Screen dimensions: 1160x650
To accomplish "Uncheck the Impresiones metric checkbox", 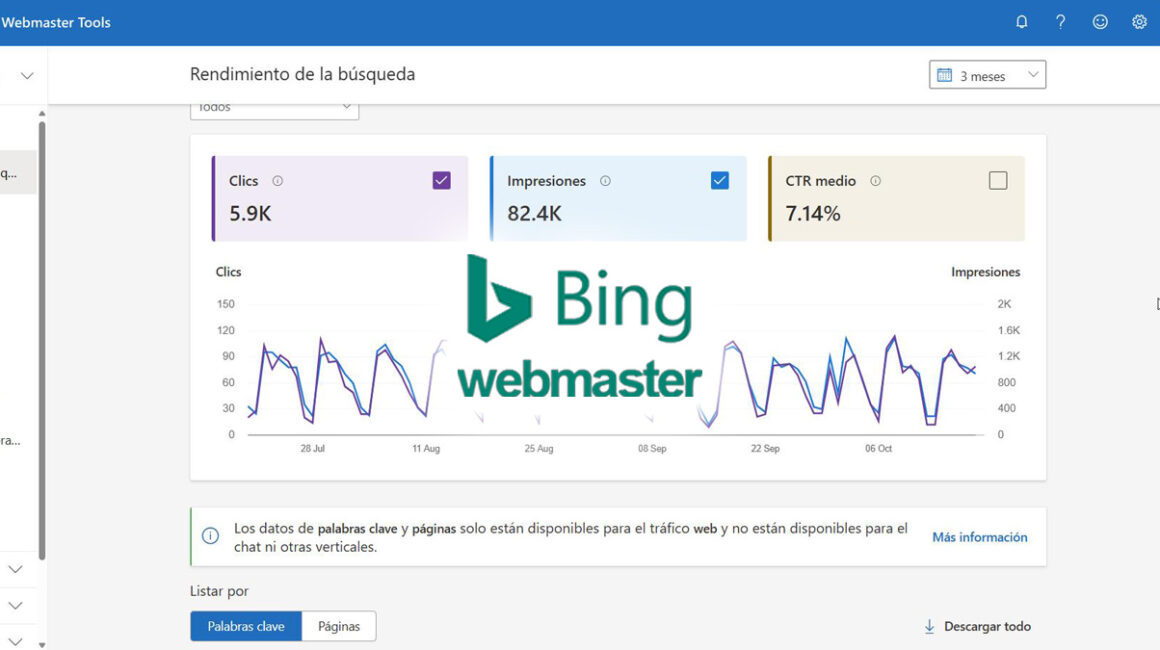I will pyautogui.click(x=719, y=180).
